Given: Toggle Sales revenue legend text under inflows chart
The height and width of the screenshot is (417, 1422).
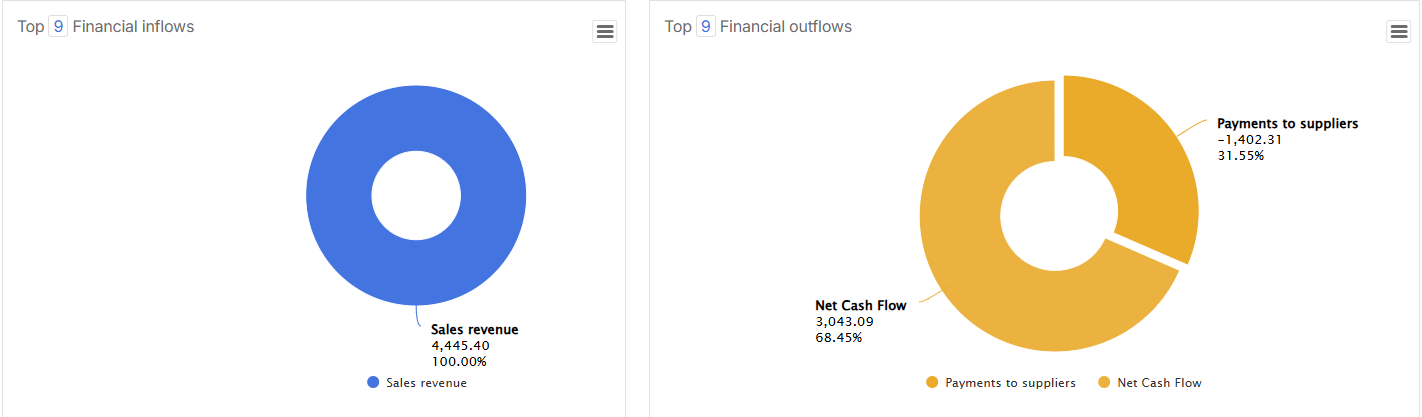Looking at the screenshot, I should 426,383.
